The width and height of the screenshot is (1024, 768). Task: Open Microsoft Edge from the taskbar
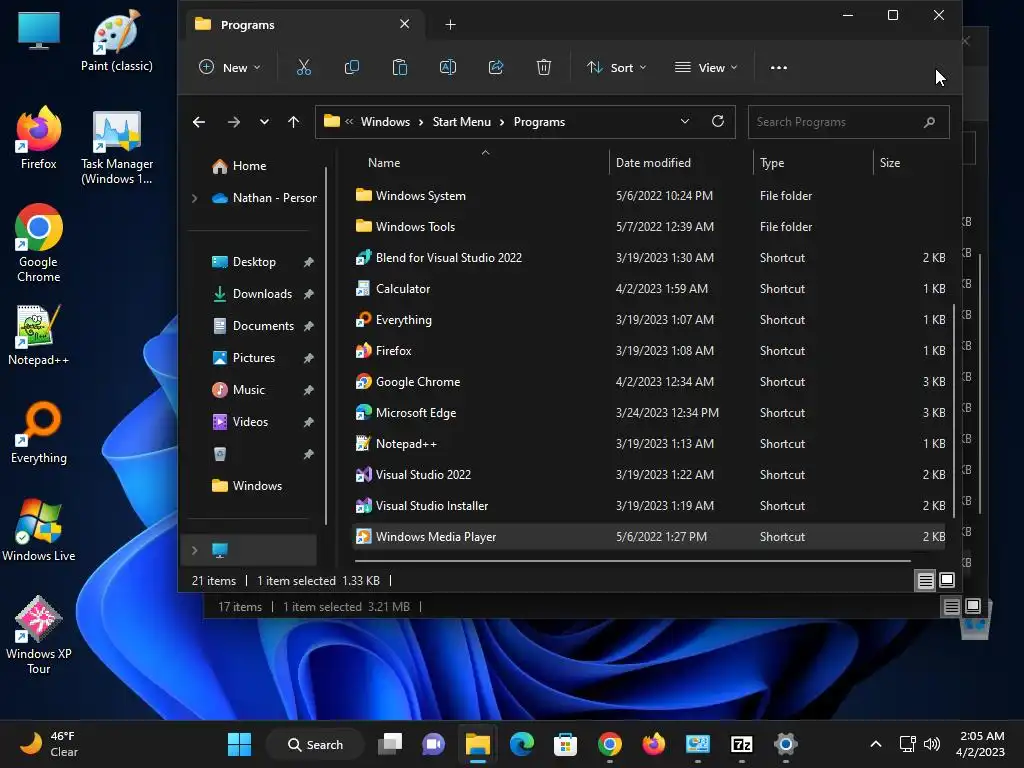pos(521,744)
